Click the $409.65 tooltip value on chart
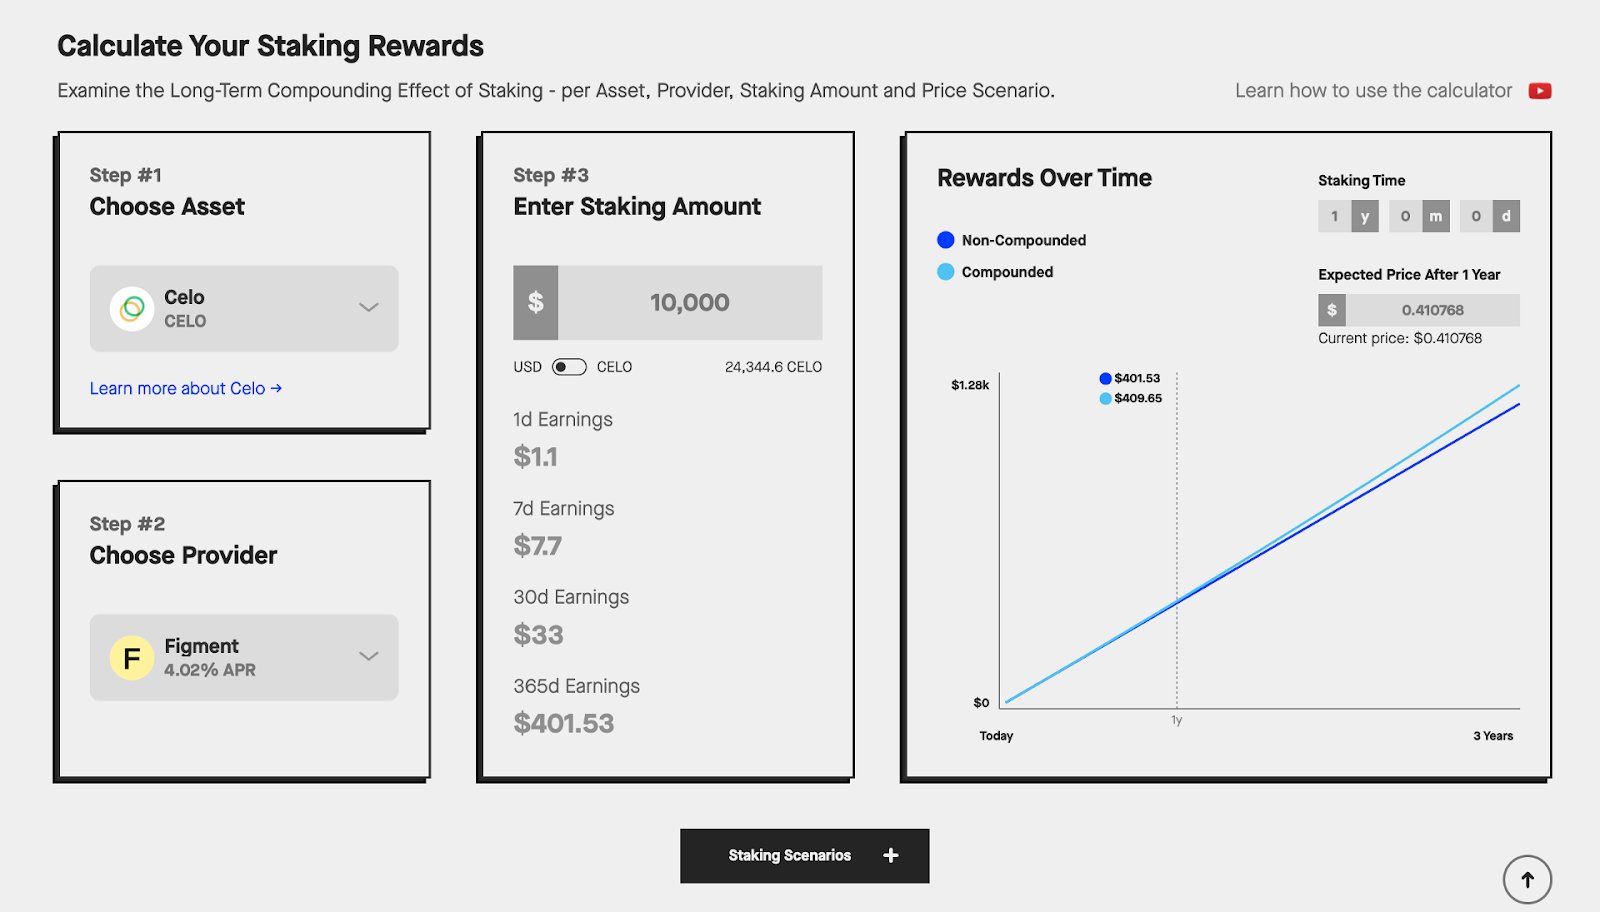Viewport: 1600px width, 912px height. point(1138,398)
